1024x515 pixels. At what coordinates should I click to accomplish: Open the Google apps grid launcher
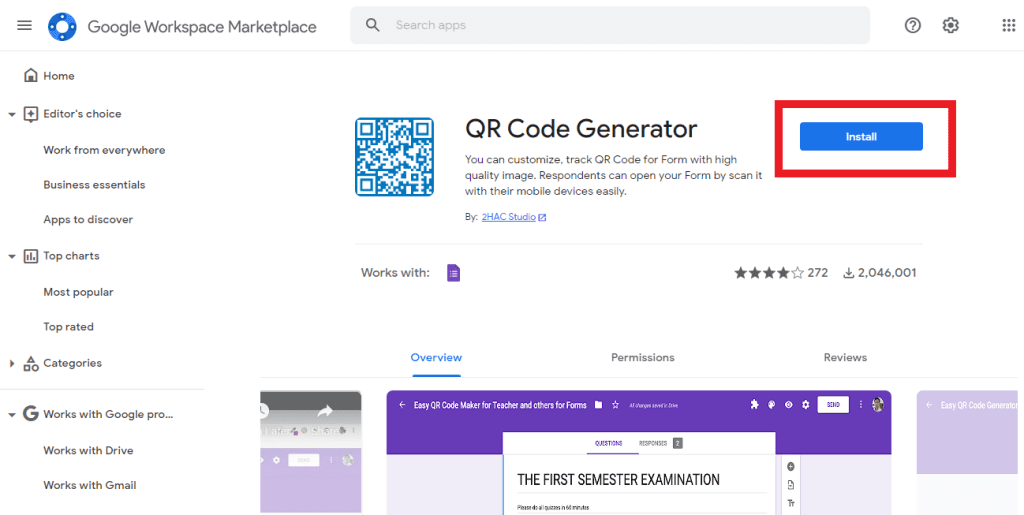tap(1008, 26)
